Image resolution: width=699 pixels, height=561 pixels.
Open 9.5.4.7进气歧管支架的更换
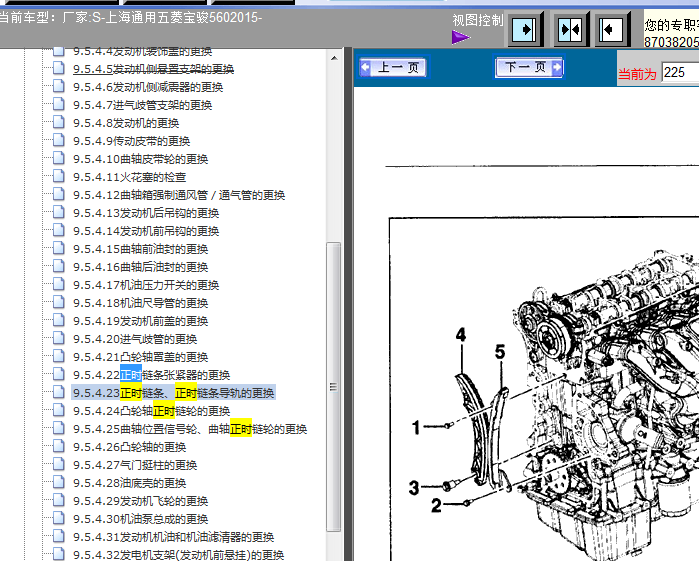click(143, 105)
